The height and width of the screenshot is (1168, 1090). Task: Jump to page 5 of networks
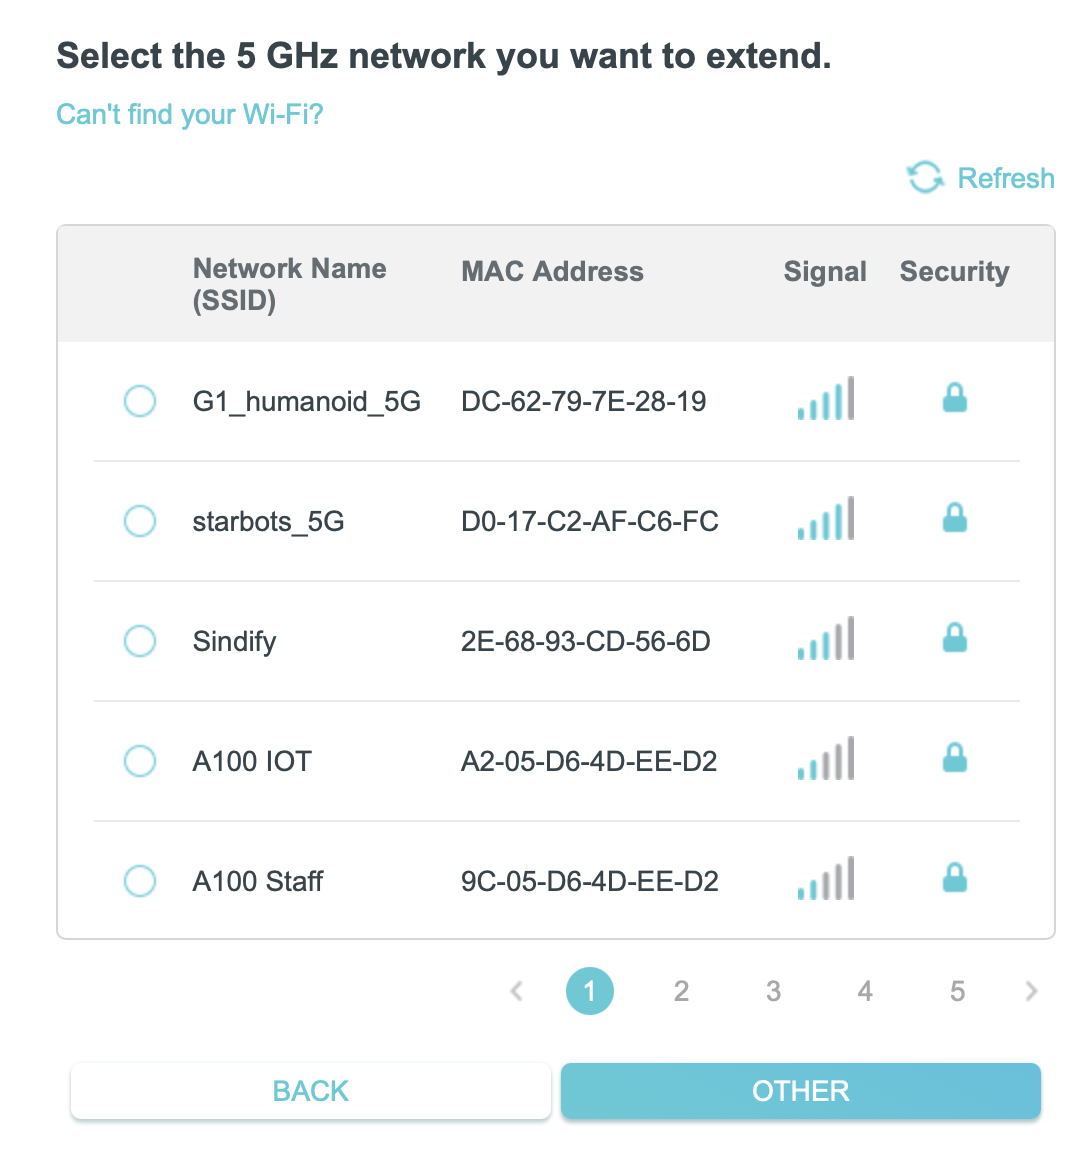[957, 991]
